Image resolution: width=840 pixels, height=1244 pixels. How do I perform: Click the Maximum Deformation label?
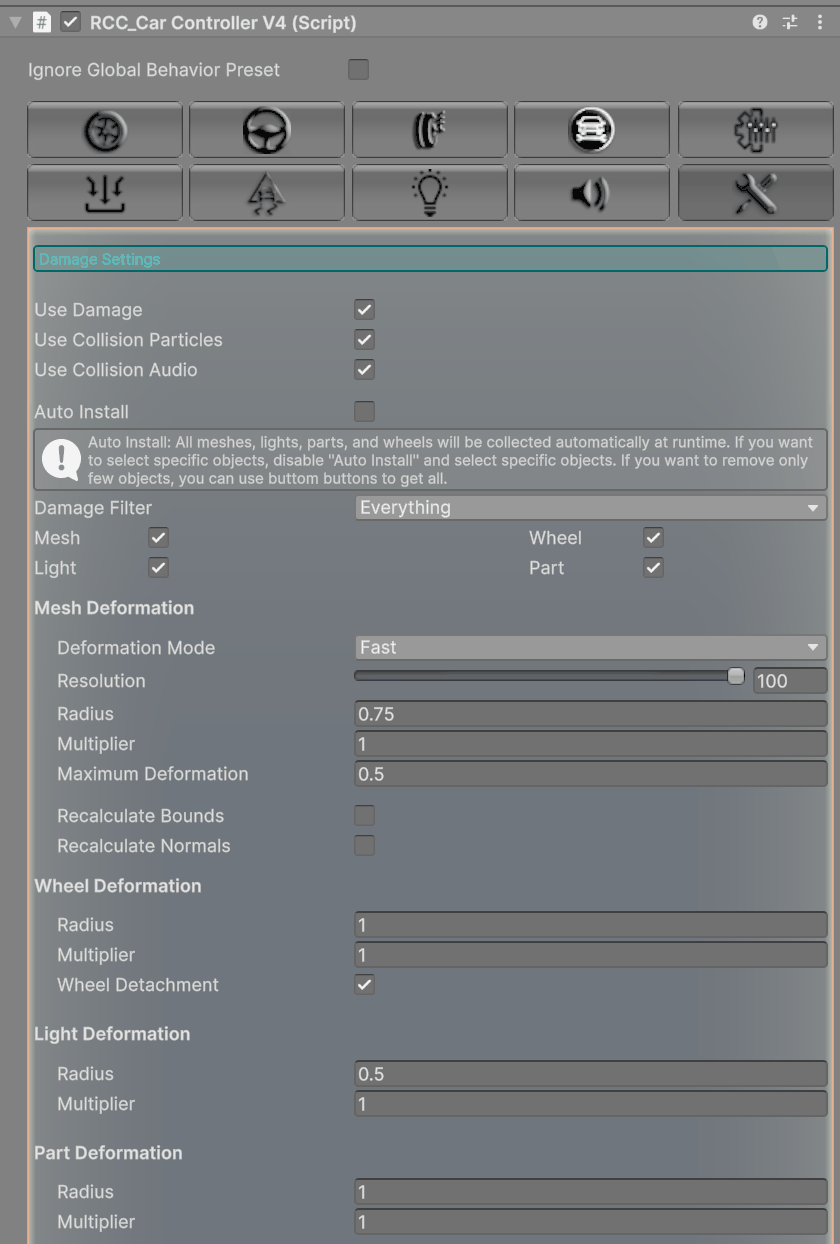[153, 774]
